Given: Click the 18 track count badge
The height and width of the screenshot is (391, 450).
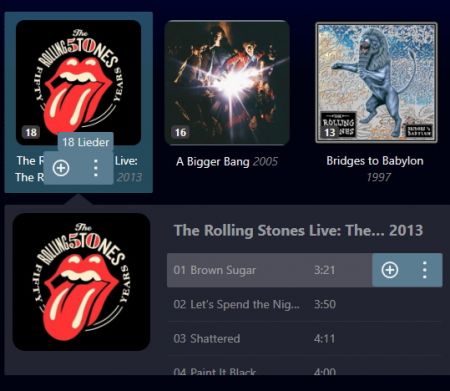Looking at the screenshot, I should click(31, 132).
